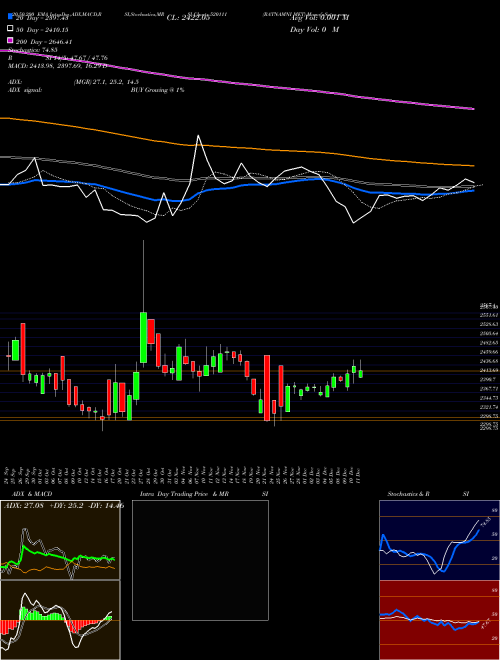The height and width of the screenshot is (660, 500).
Task: Open the ADX indicator chart panel
Action: click(x=60, y=540)
